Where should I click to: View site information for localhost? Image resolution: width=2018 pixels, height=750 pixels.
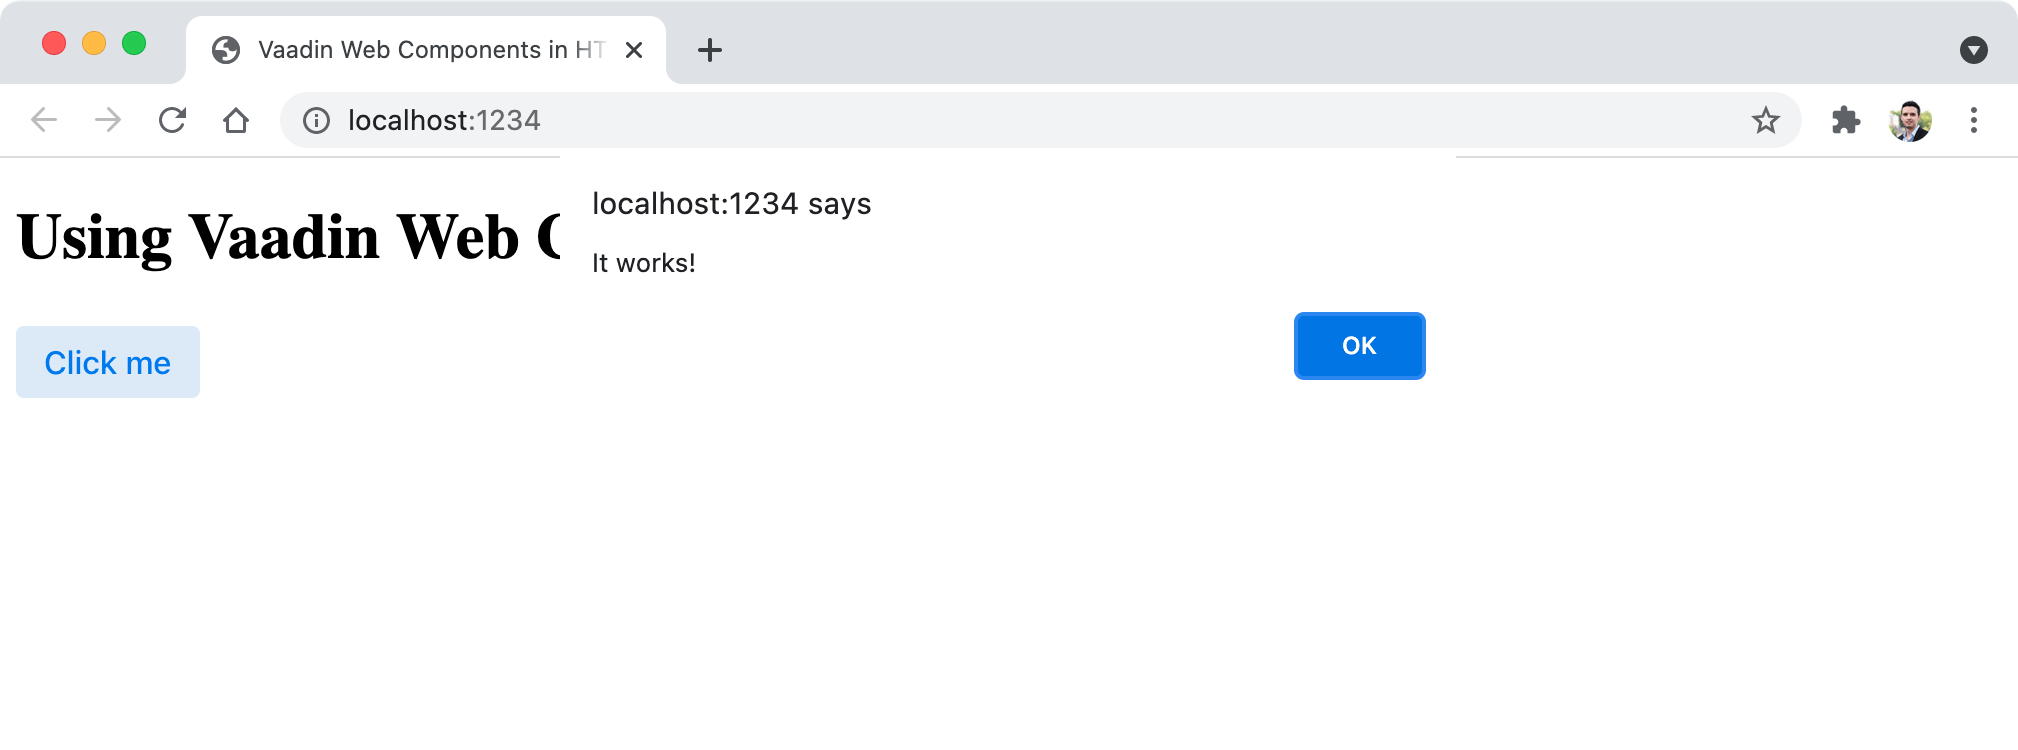click(x=316, y=121)
